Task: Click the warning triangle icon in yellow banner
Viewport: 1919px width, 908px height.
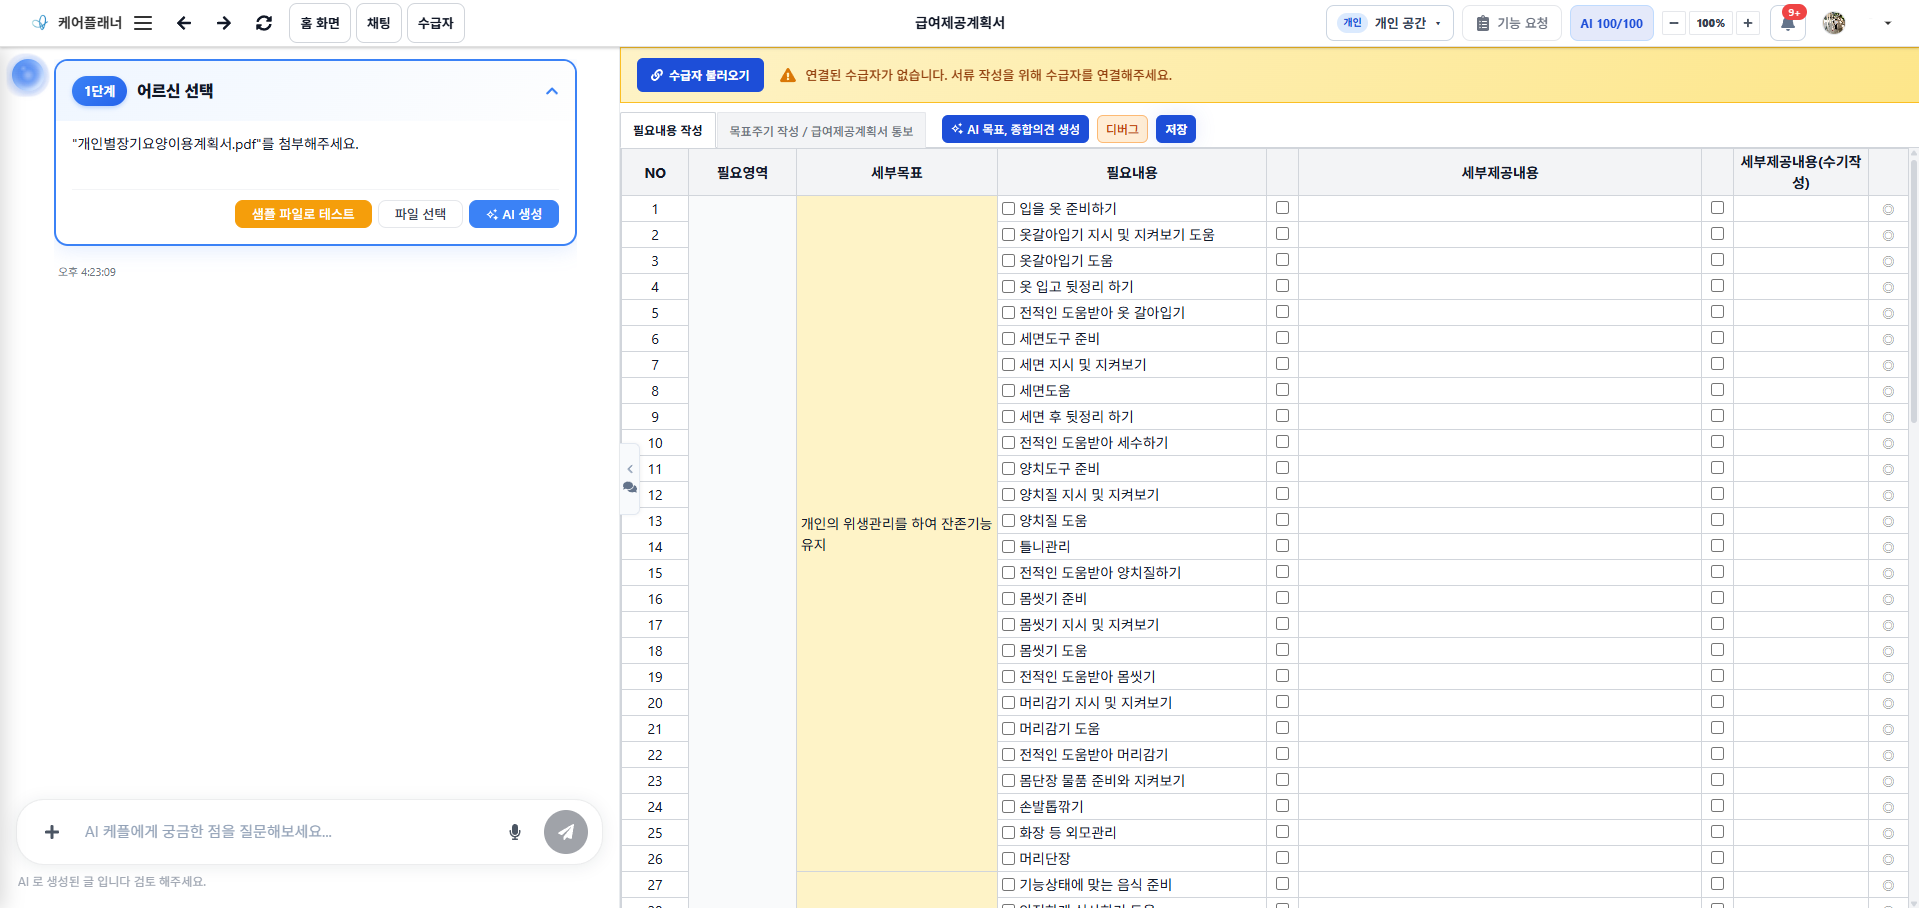Action: pos(788,75)
